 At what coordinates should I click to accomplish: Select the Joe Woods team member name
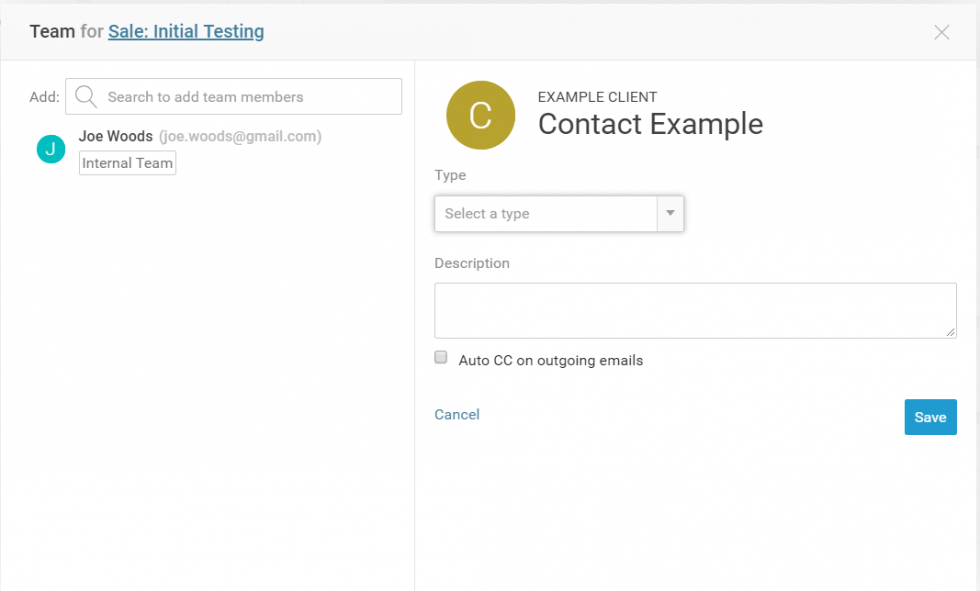[116, 136]
